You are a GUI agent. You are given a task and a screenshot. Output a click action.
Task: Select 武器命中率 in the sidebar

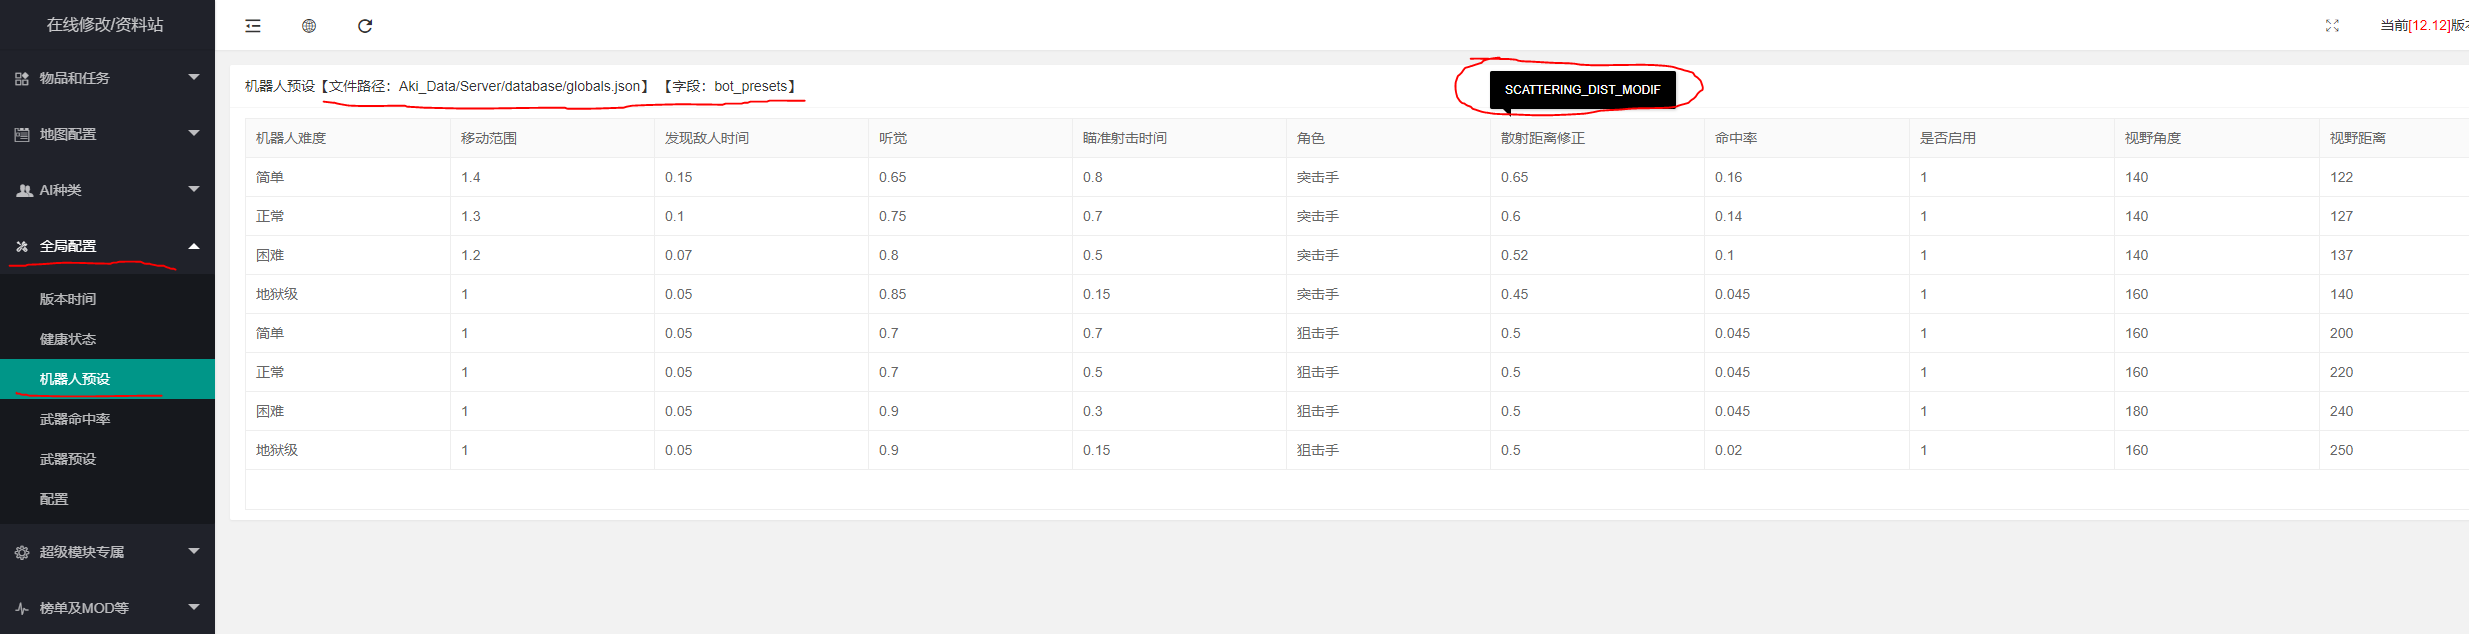[75, 419]
